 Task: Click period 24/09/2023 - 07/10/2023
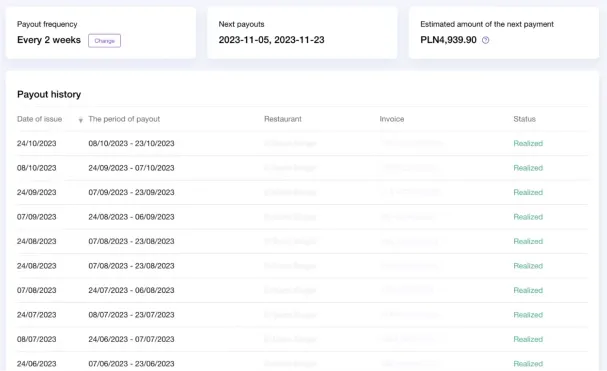point(131,168)
